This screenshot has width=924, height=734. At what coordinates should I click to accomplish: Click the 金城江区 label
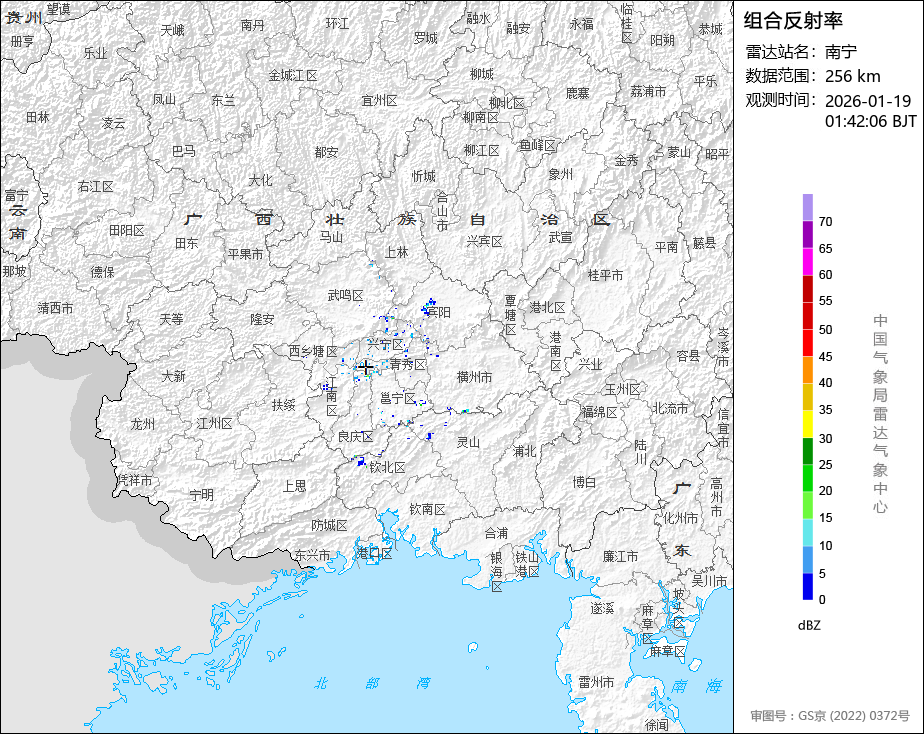pyautogui.click(x=293, y=75)
